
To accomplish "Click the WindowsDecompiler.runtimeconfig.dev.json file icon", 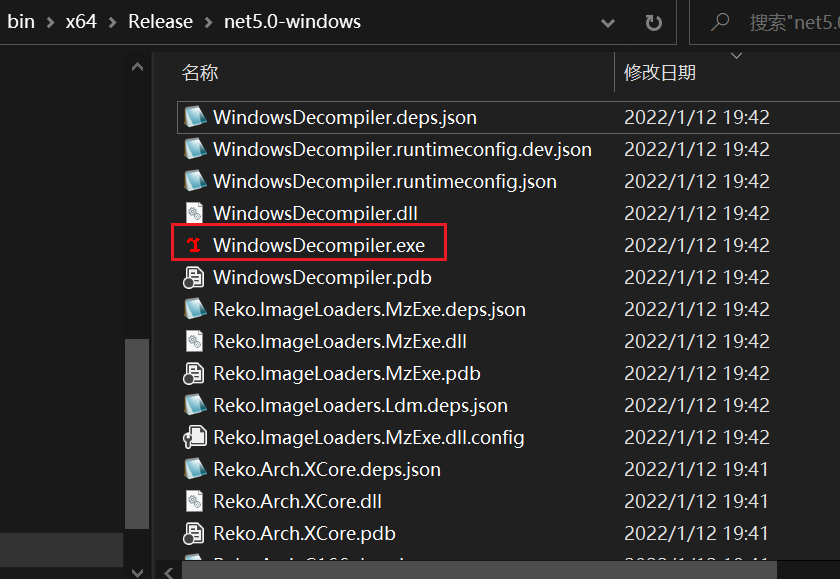I will click(x=194, y=149).
